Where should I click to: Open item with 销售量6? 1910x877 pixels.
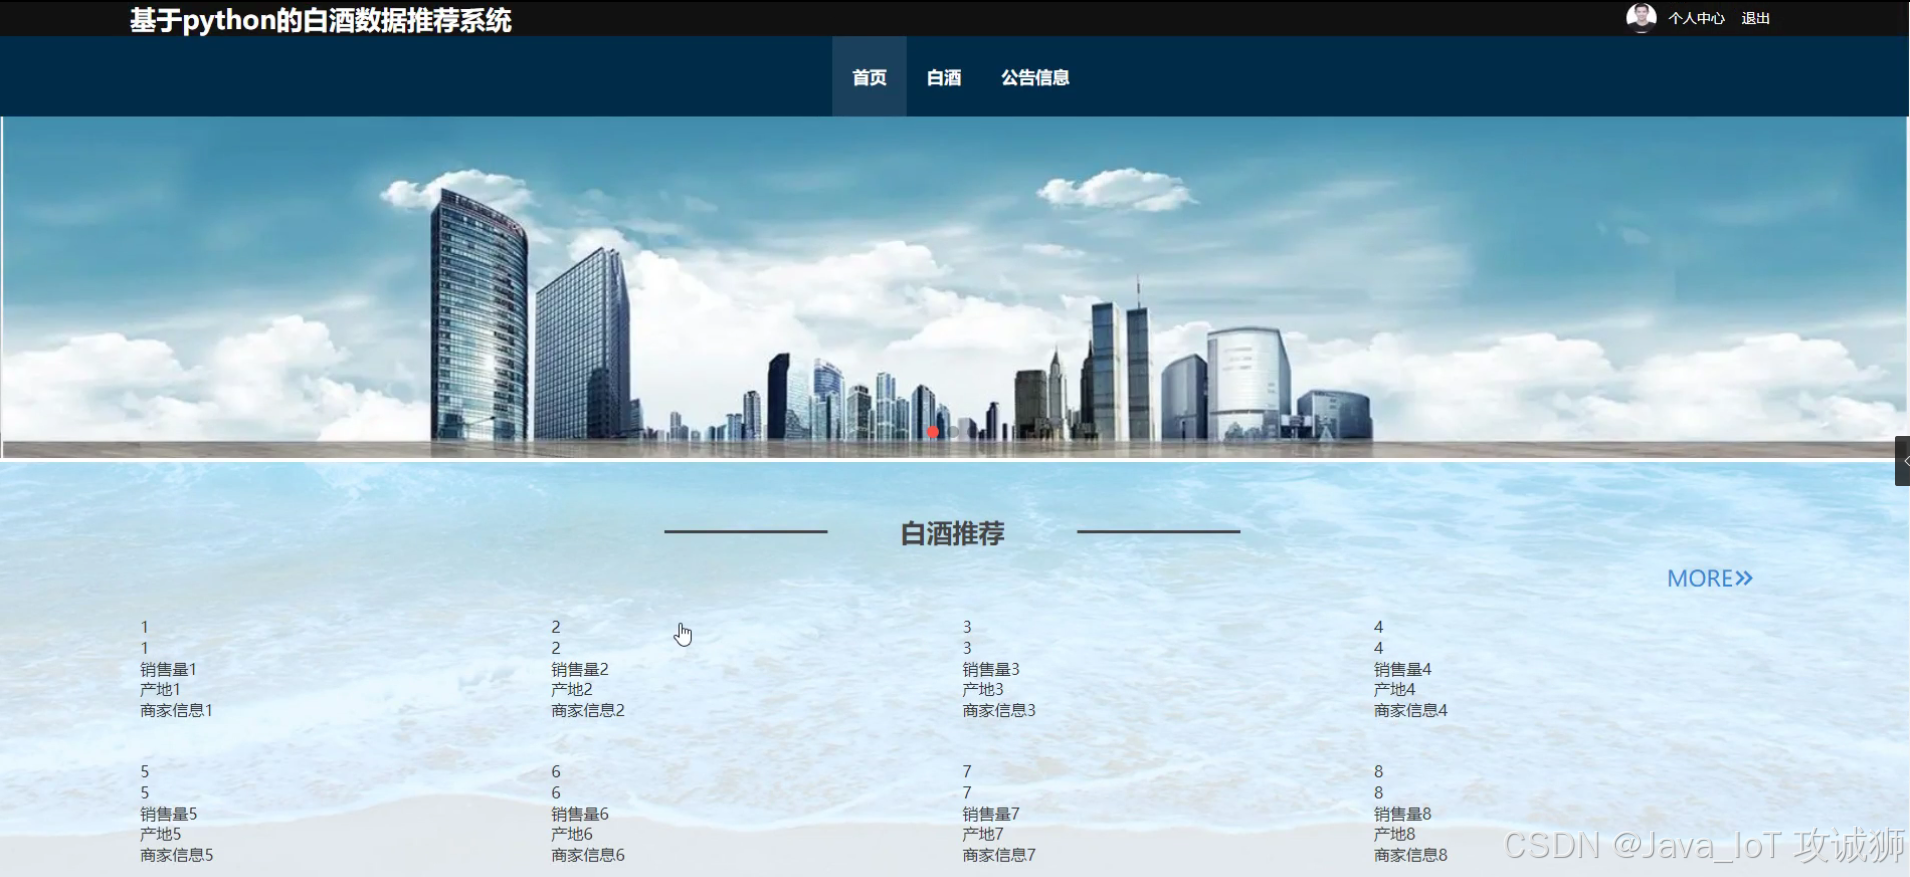tap(580, 814)
